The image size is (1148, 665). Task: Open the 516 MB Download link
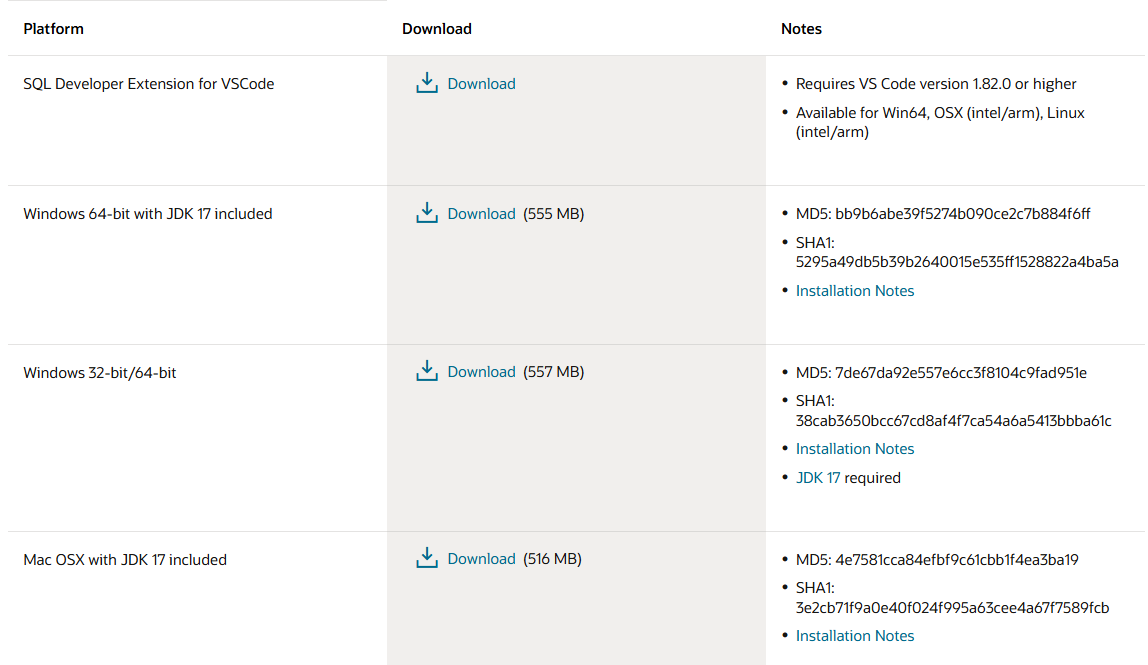click(x=481, y=559)
